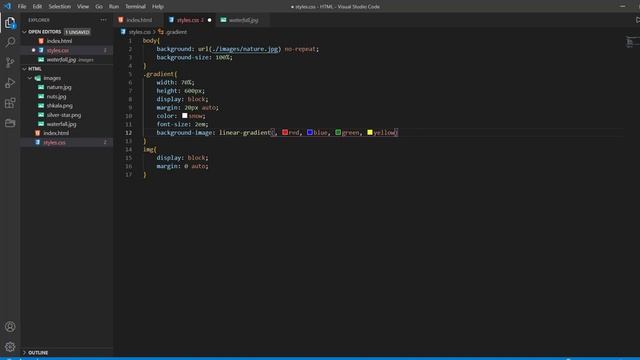The width and height of the screenshot is (640, 360).
Task: Open silver-star.png in images folder
Action: click(64, 115)
